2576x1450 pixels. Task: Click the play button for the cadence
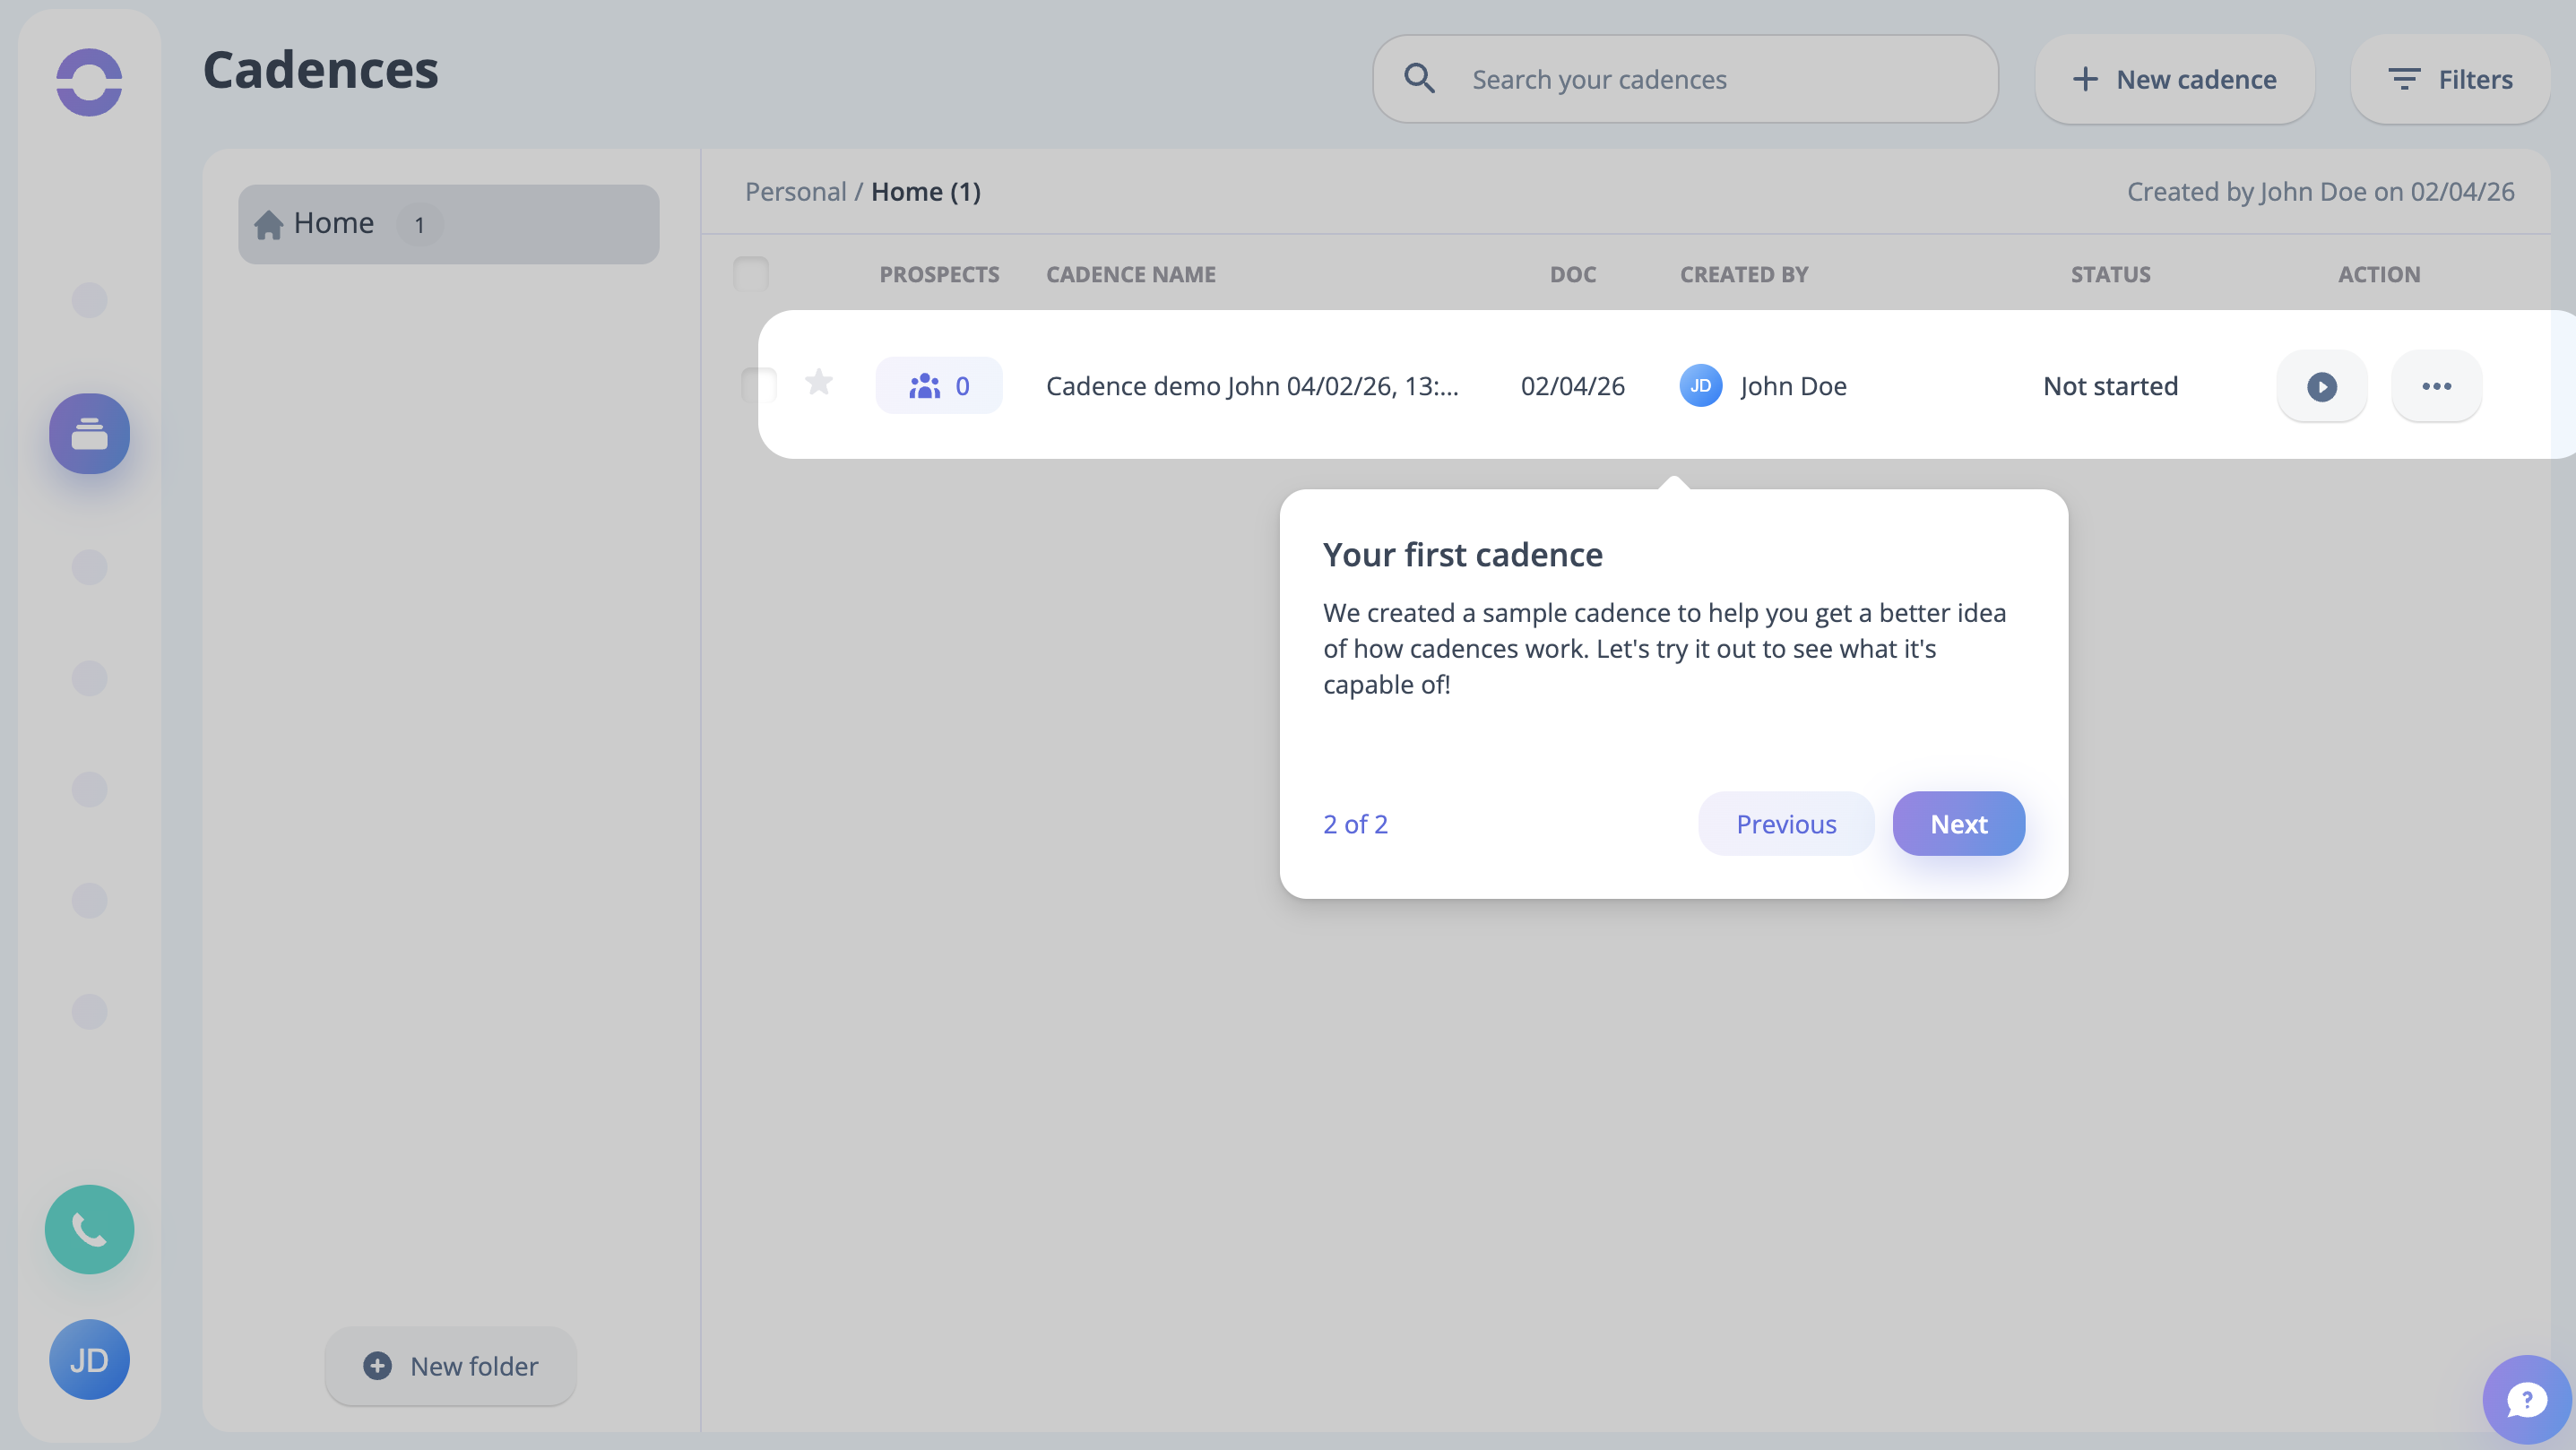pos(2321,386)
